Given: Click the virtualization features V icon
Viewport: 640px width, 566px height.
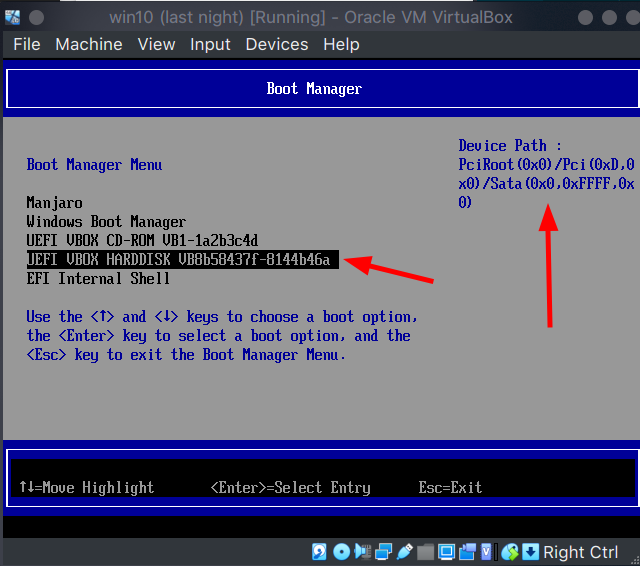Looking at the screenshot, I should 487,552.
